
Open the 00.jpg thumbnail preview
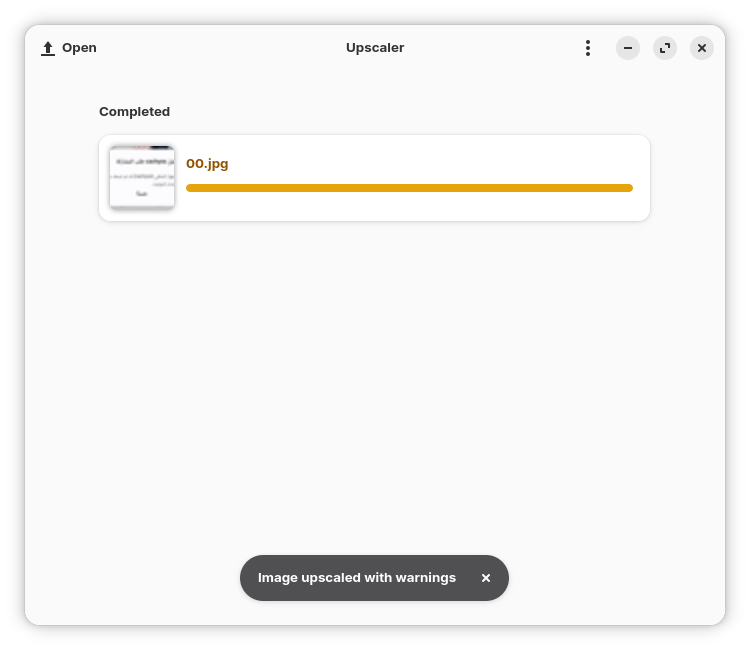point(142,178)
